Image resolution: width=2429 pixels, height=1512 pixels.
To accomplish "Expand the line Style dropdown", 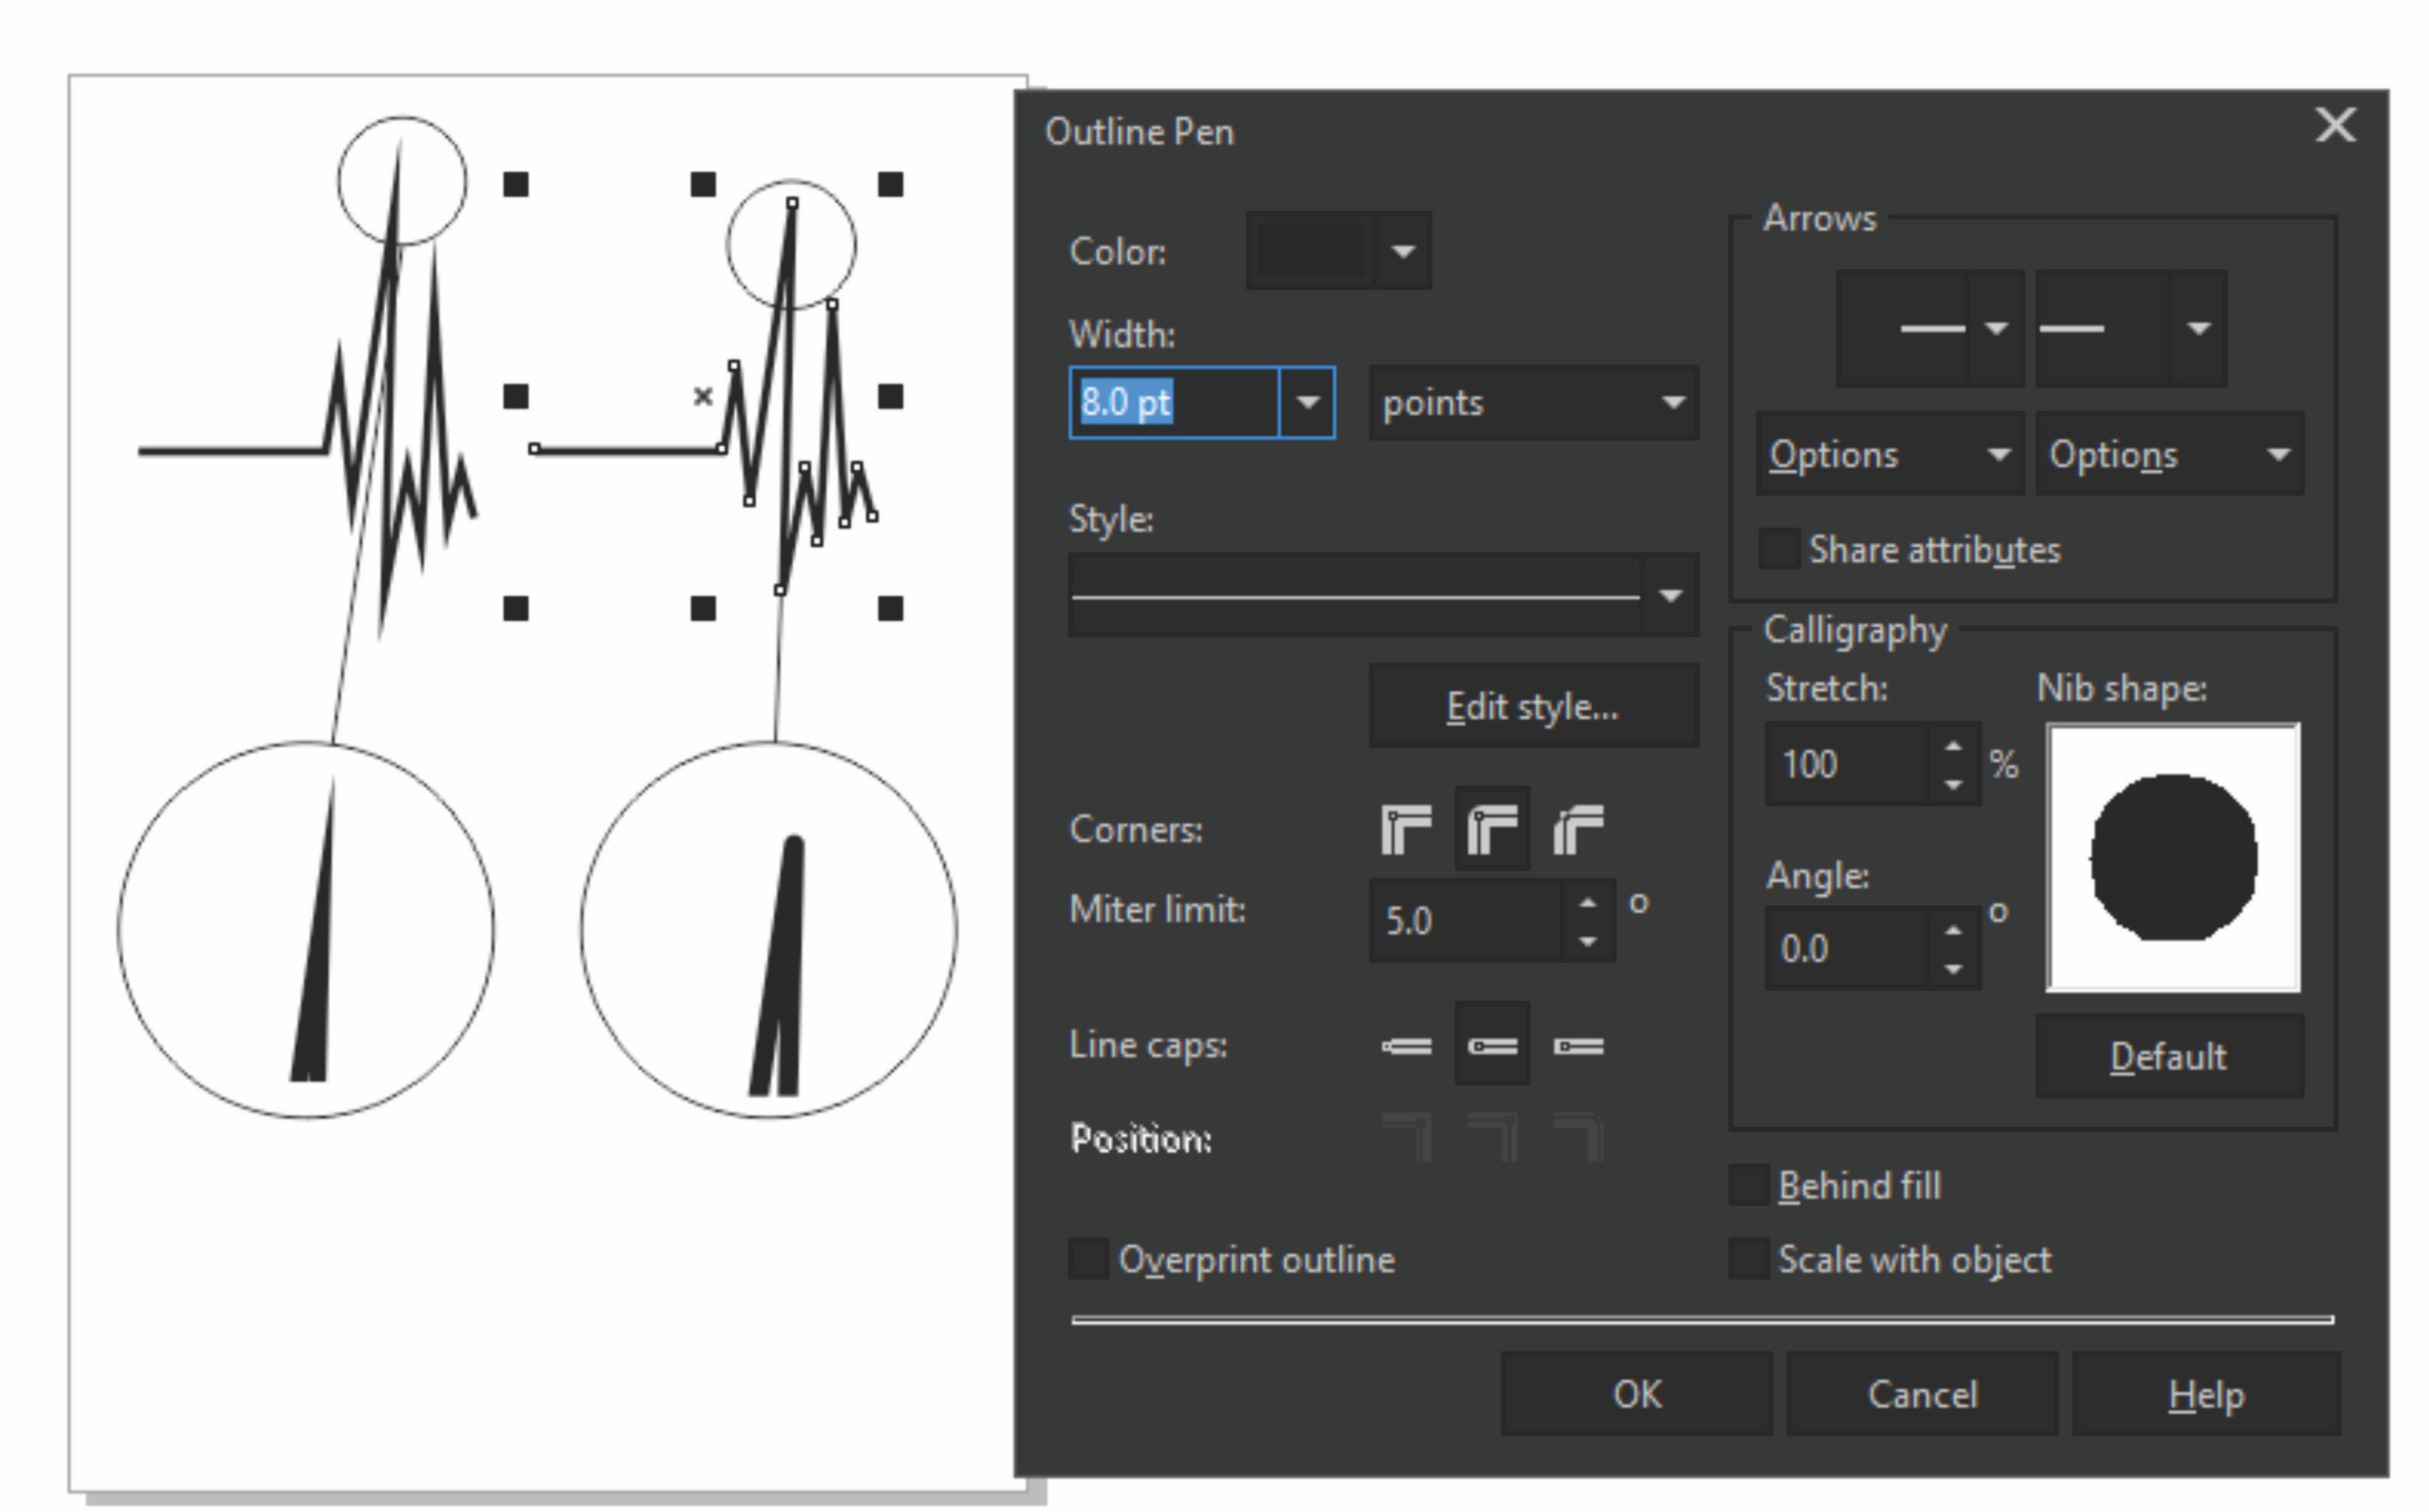I will 1669,596.
